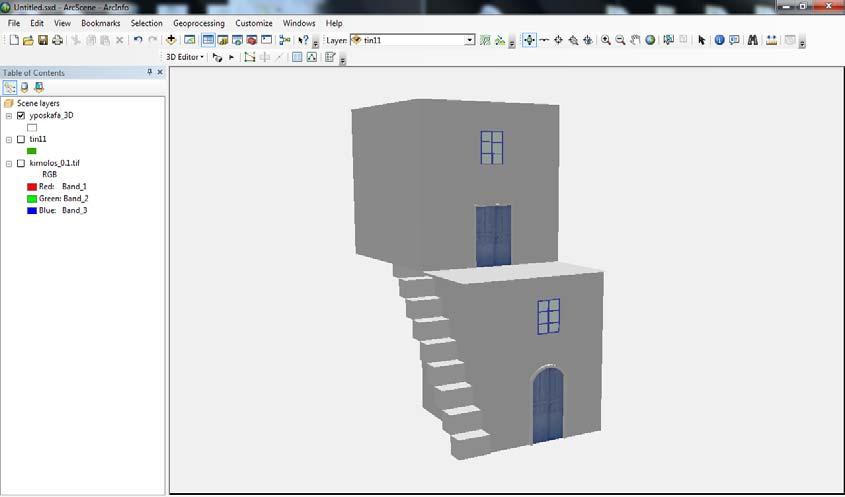Uncheck the yposkafa_3D layer checkbox
The height and width of the screenshot is (497, 845).
tap(21, 115)
